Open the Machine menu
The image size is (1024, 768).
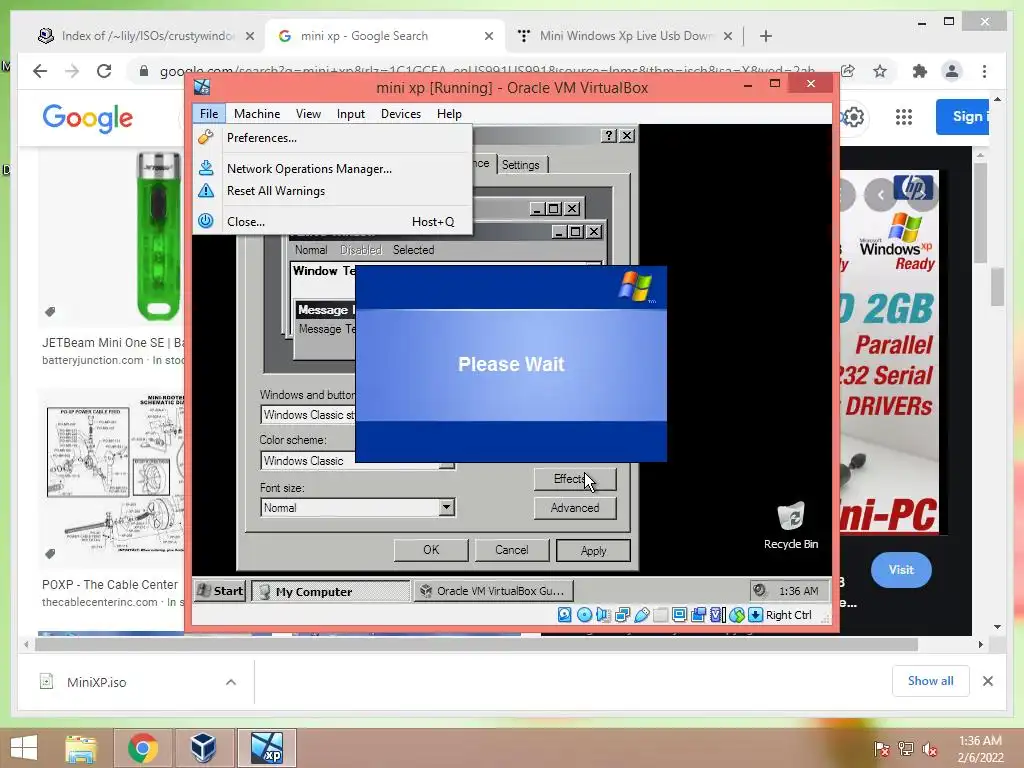(x=257, y=114)
